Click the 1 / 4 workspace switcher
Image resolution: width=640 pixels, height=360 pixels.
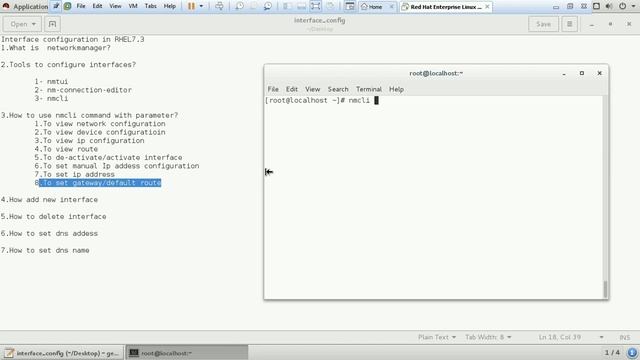612,352
